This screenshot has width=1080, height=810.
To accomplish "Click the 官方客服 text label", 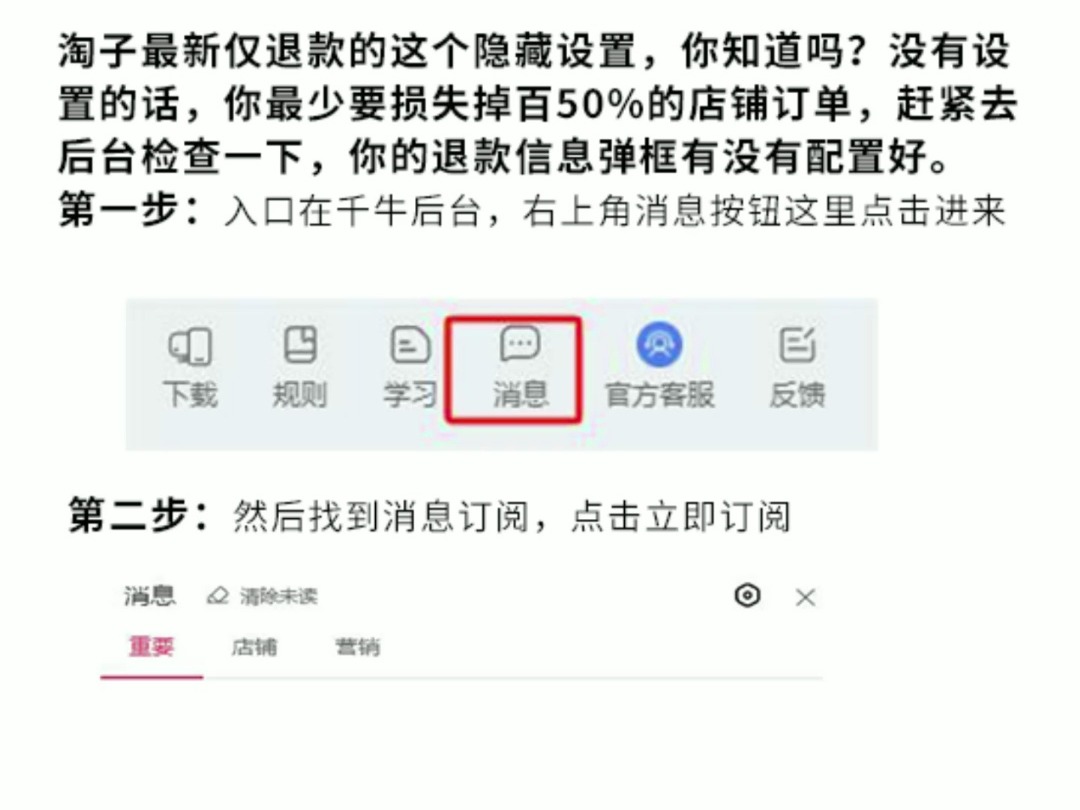I will [x=659, y=395].
